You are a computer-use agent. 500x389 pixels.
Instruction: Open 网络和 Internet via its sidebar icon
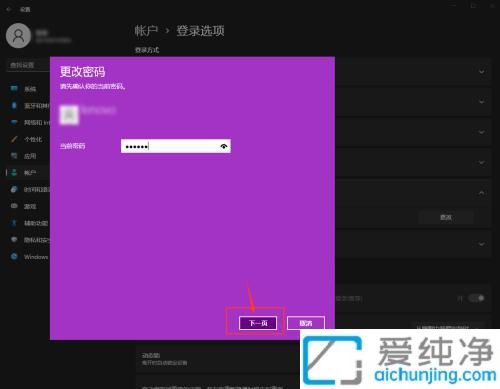[14, 122]
